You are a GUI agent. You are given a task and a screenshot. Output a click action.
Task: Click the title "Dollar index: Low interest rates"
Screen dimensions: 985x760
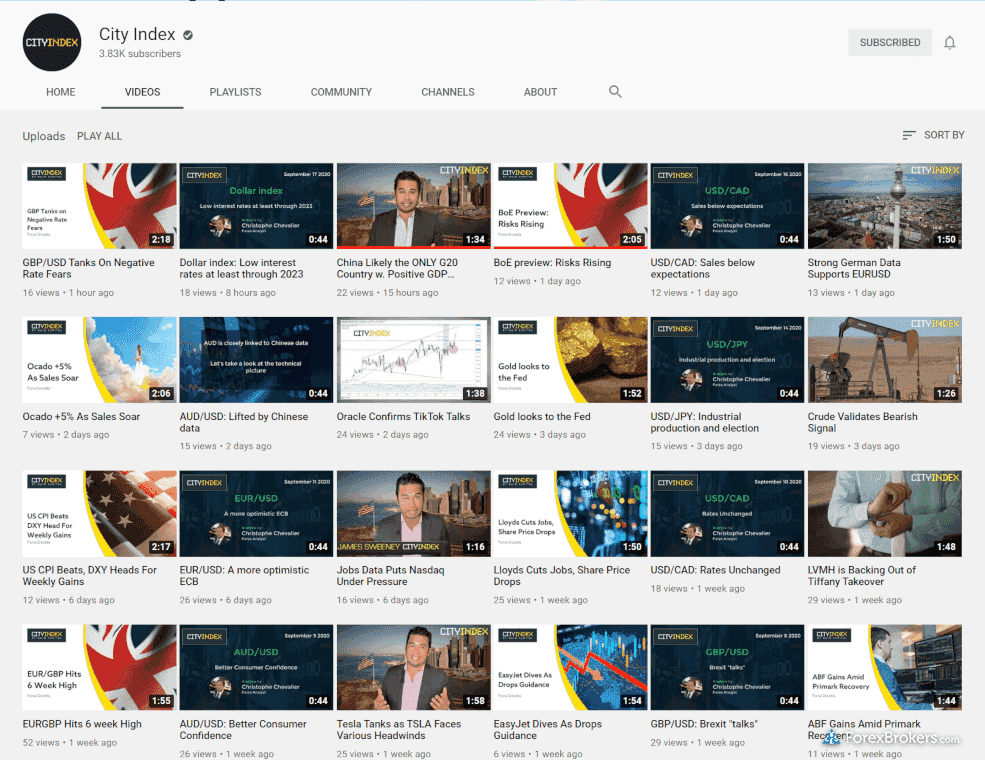click(x=241, y=268)
